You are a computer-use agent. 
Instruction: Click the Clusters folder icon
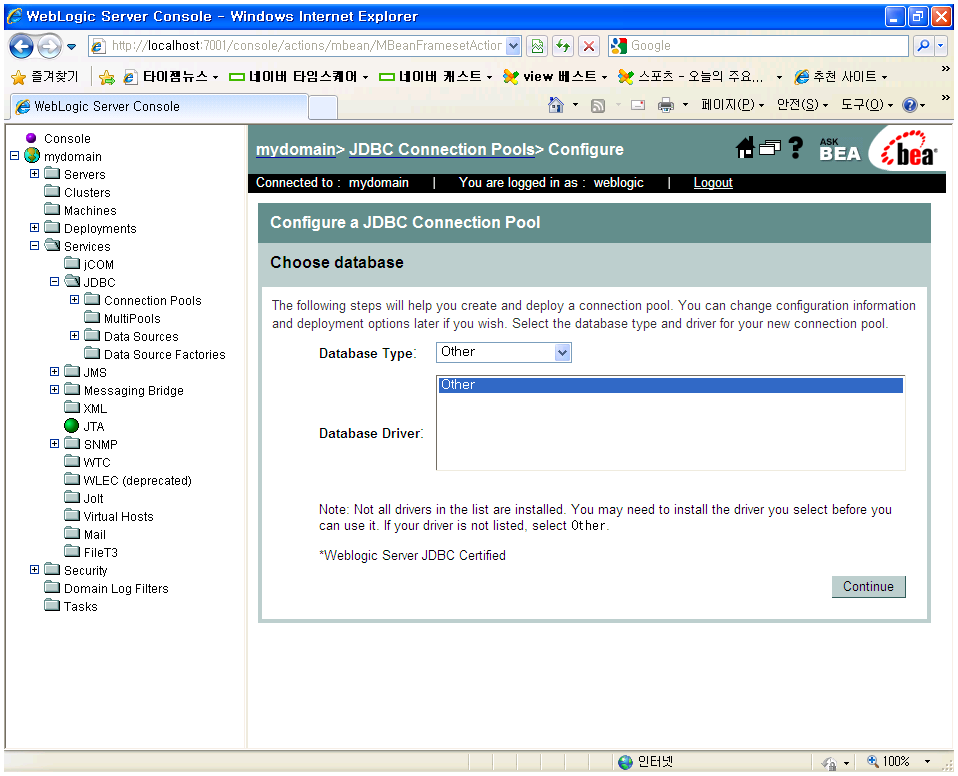click(x=52, y=191)
